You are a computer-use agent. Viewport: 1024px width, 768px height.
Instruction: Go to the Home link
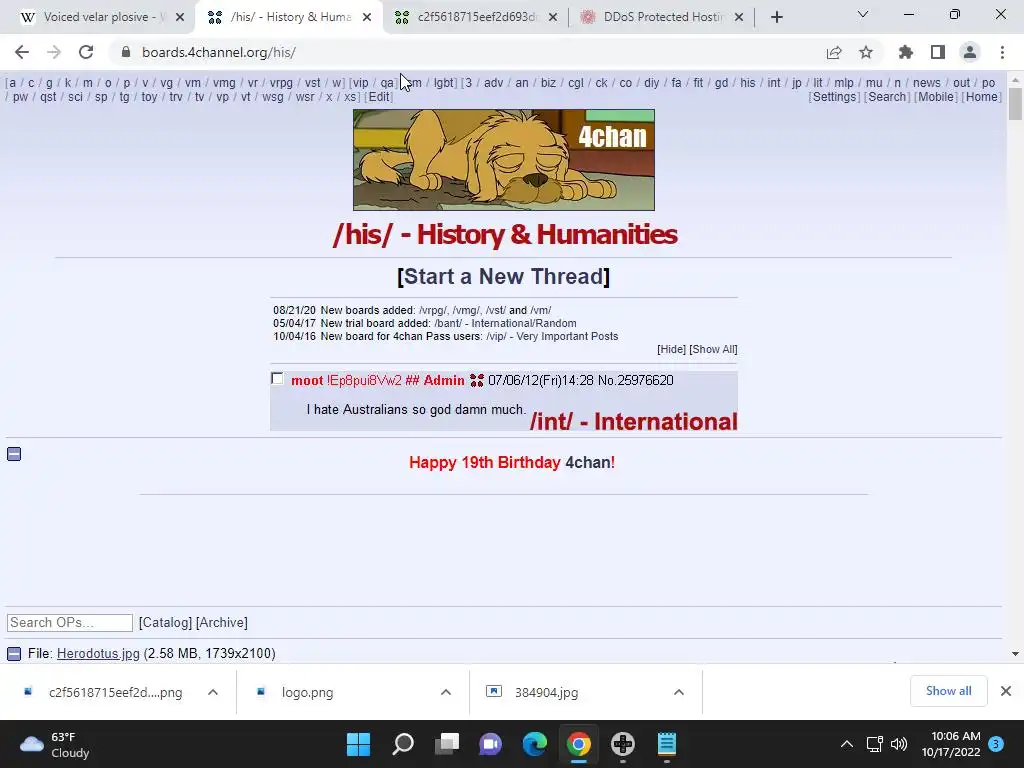tap(982, 97)
